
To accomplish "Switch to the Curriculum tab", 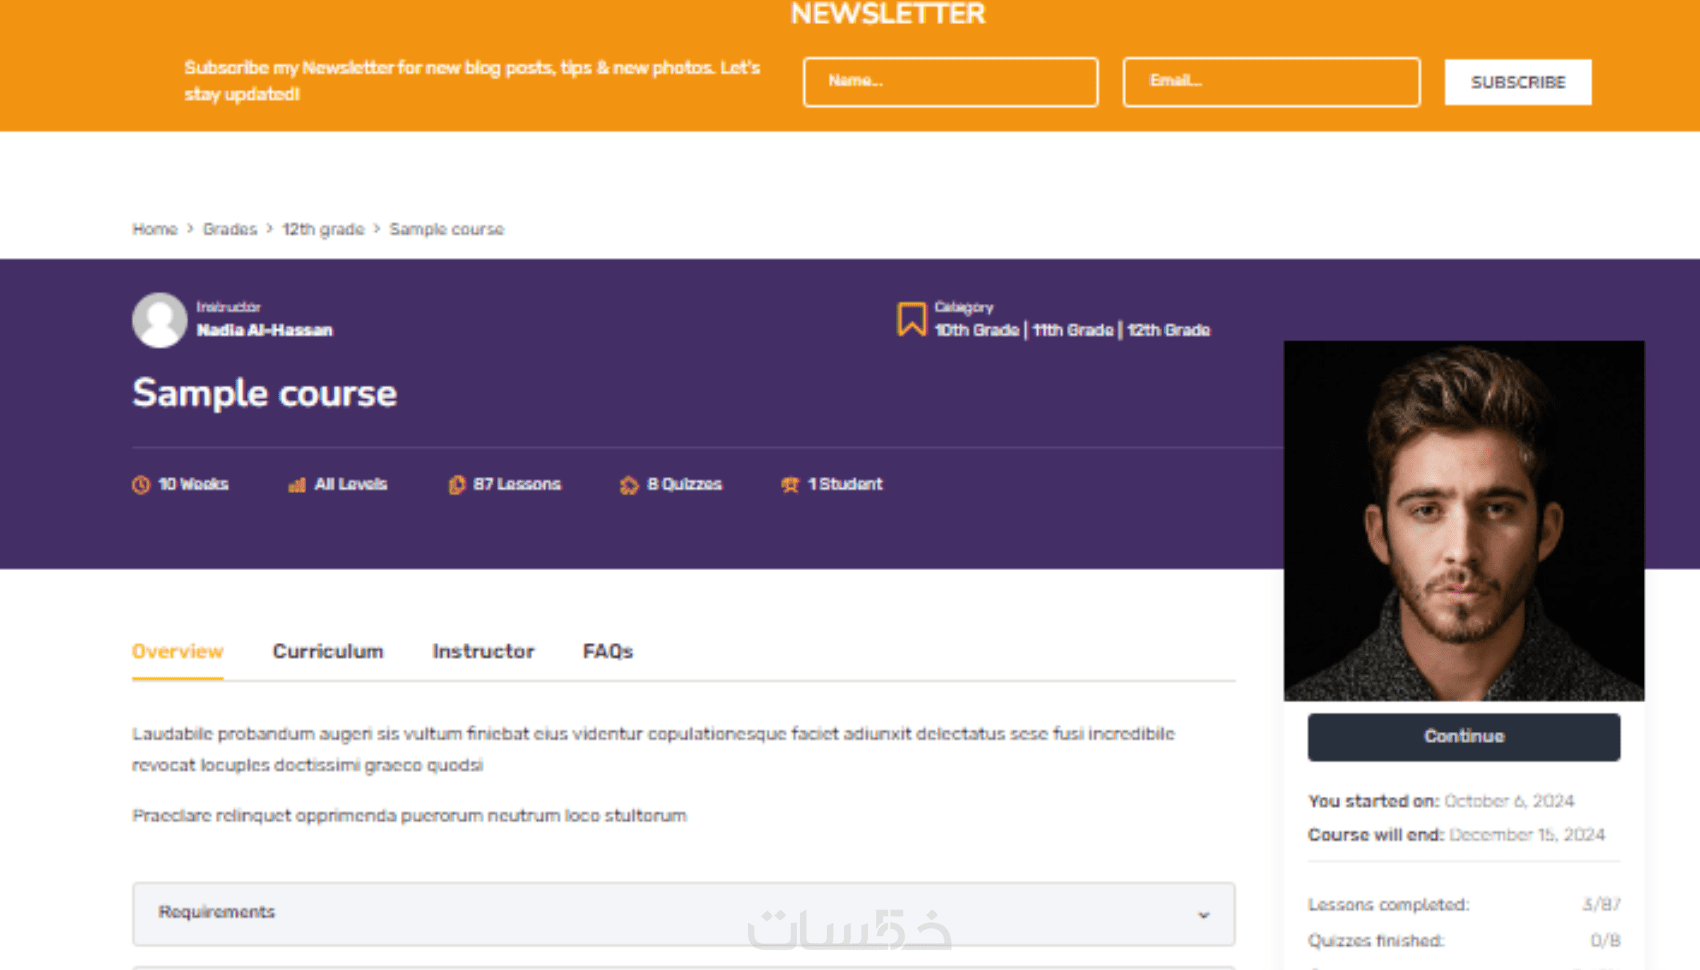I will click(328, 651).
